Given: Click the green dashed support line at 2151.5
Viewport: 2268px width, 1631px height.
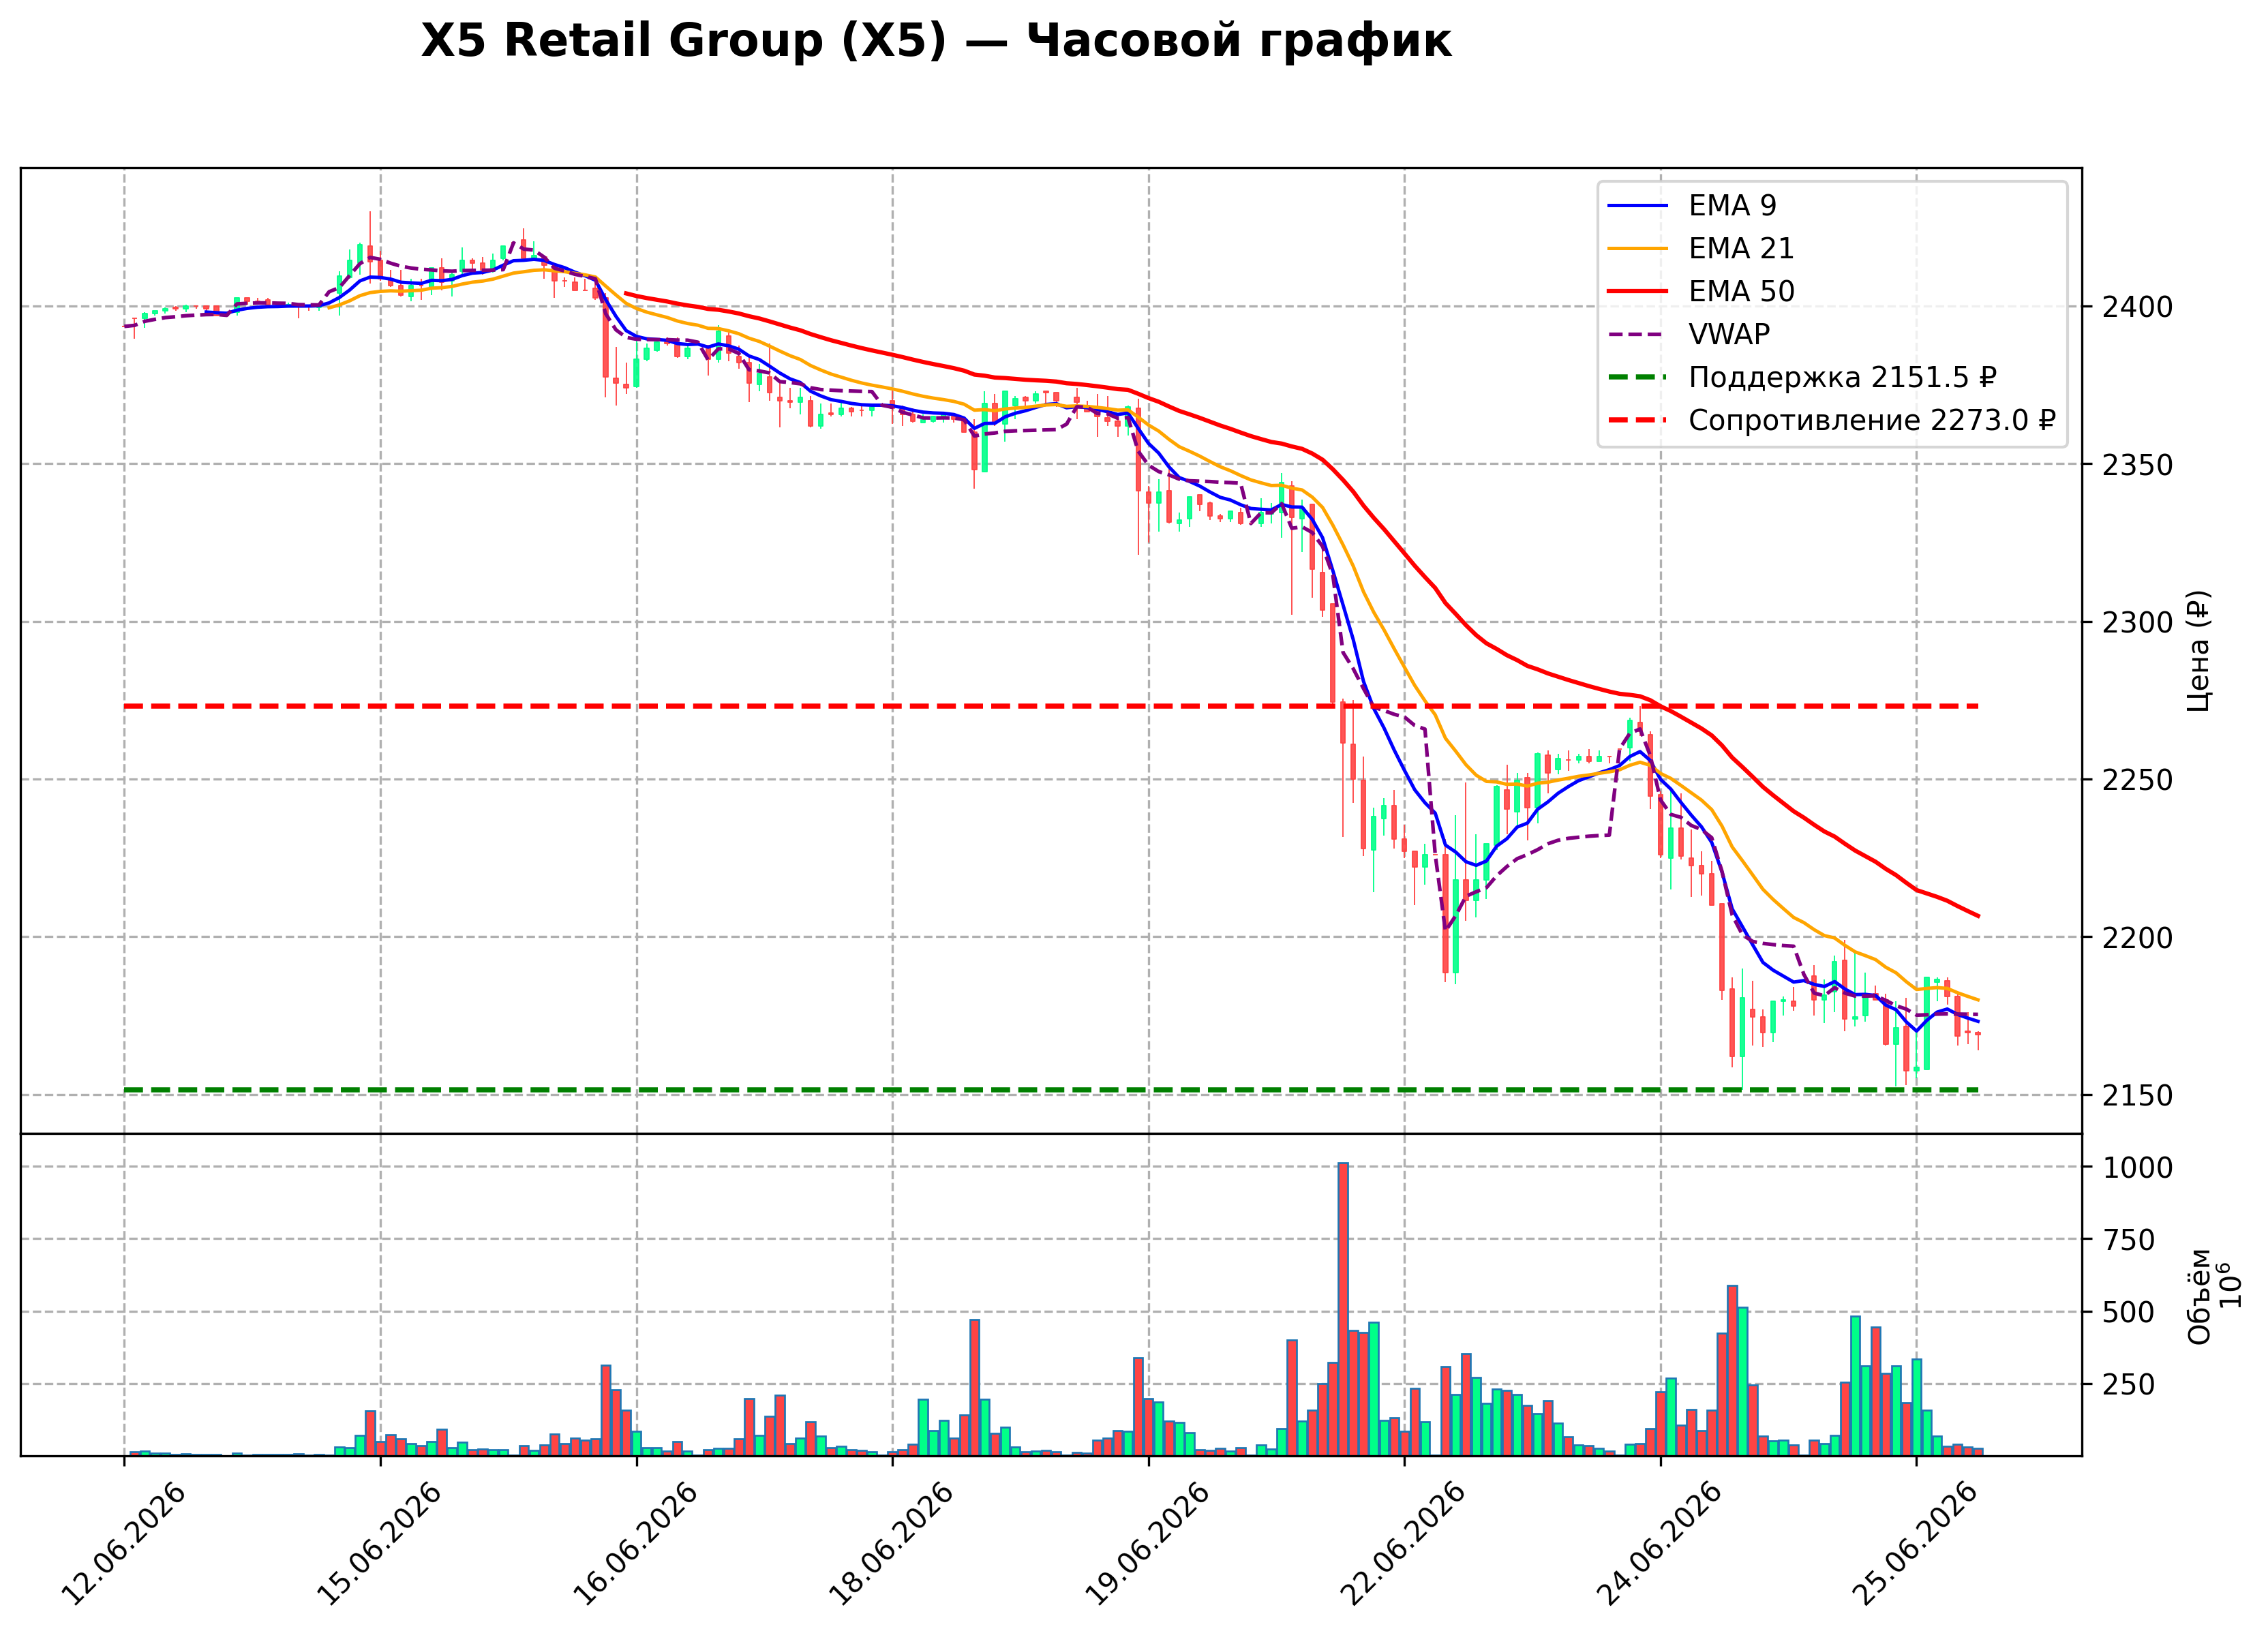Looking at the screenshot, I should click(x=1051, y=1090).
